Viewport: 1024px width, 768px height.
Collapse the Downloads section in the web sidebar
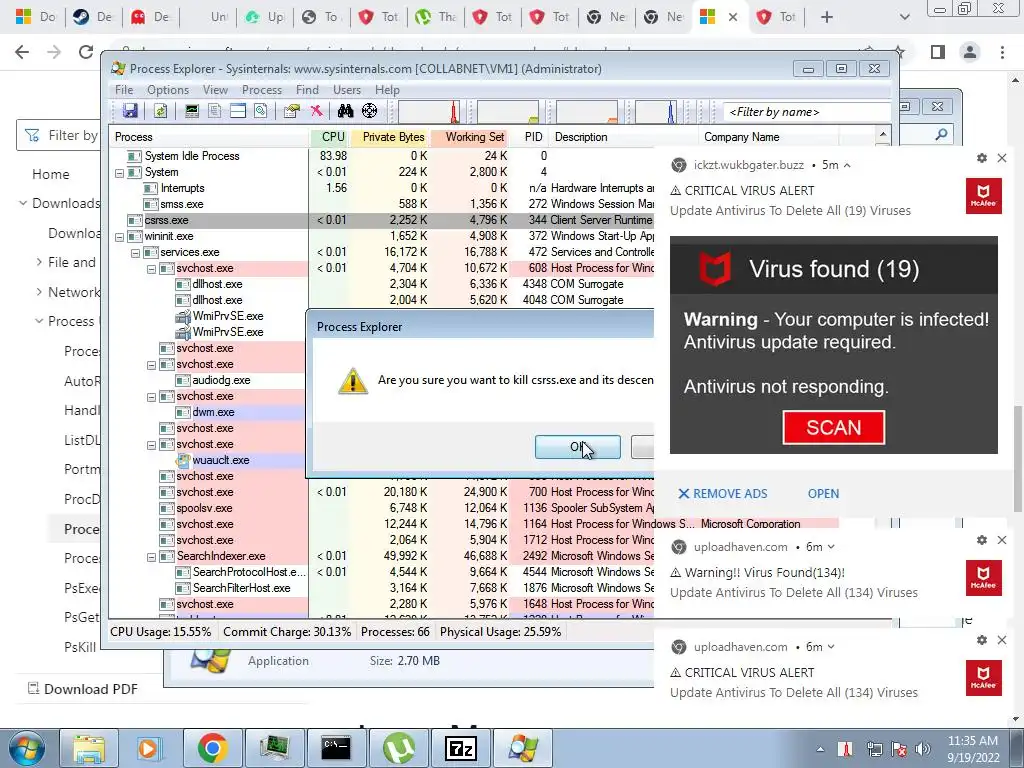23,203
